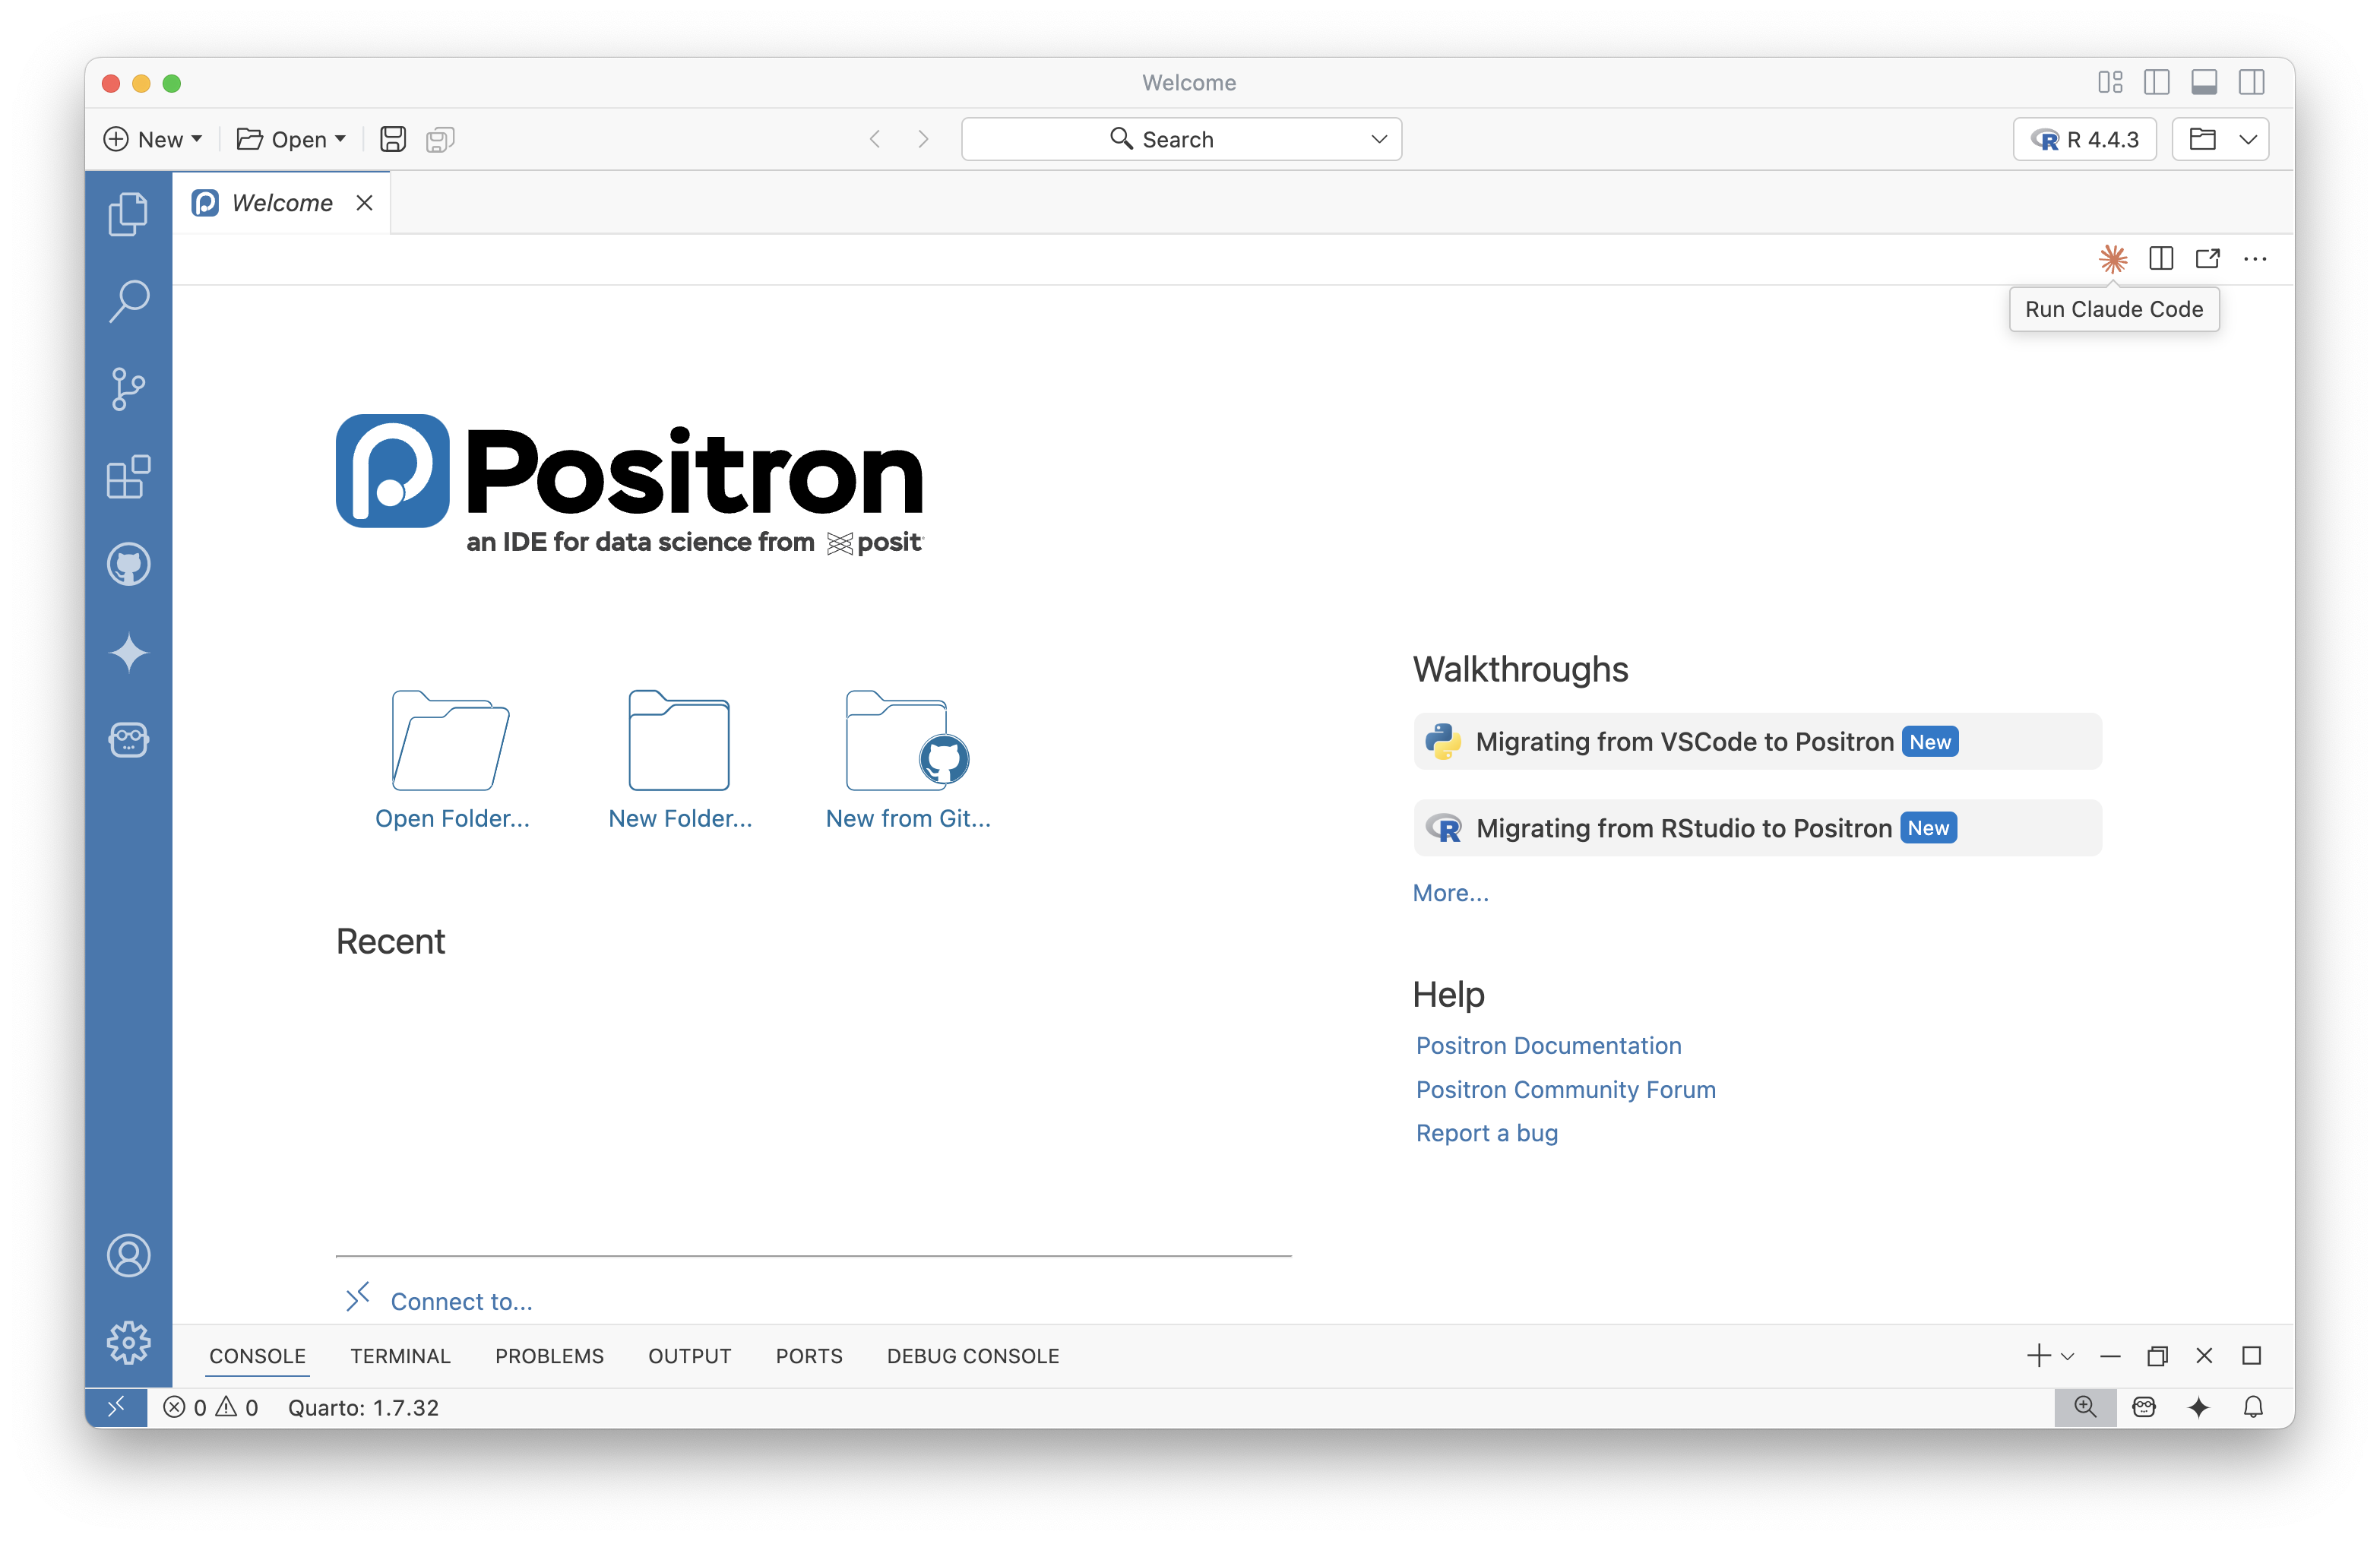Switch to the TERMINAL panel tab
The width and height of the screenshot is (2380, 1541).
click(x=400, y=1356)
